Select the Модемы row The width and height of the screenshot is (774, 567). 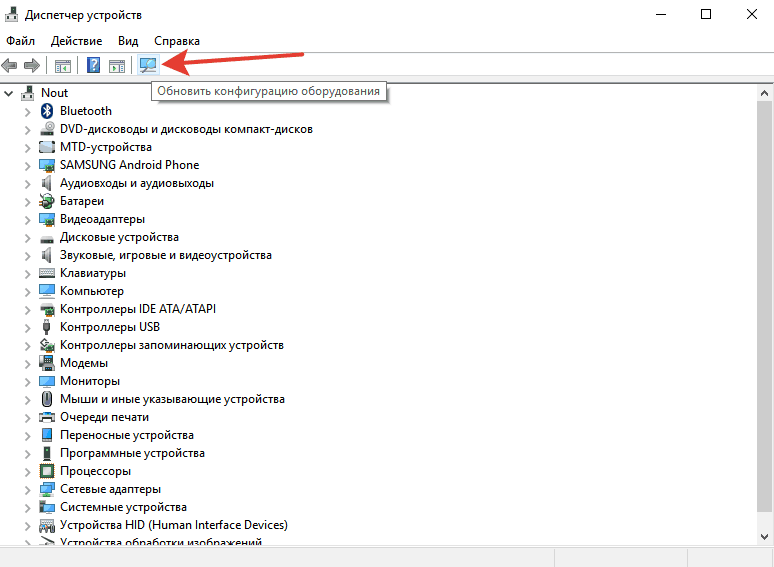pyautogui.click(x=84, y=363)
